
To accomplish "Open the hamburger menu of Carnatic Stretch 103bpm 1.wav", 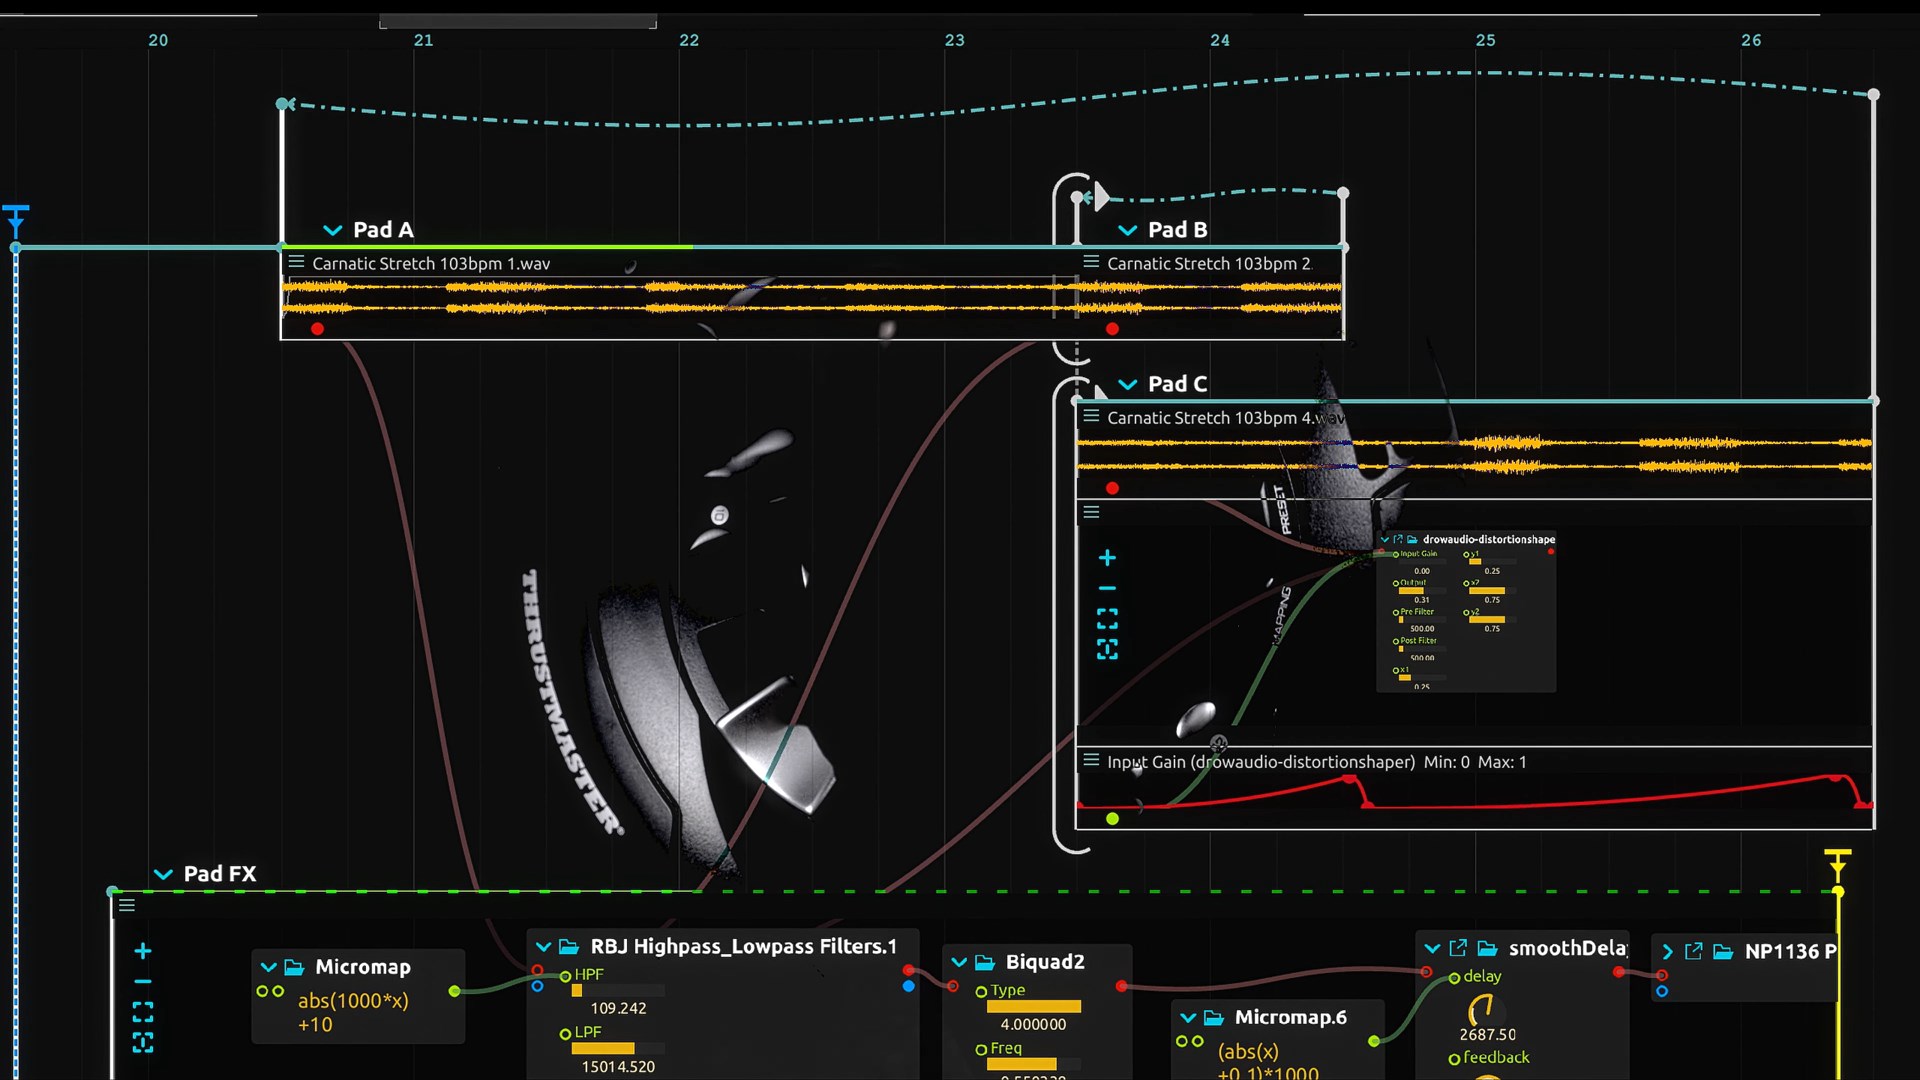I will pyautogui.click(x=296, y=263).
